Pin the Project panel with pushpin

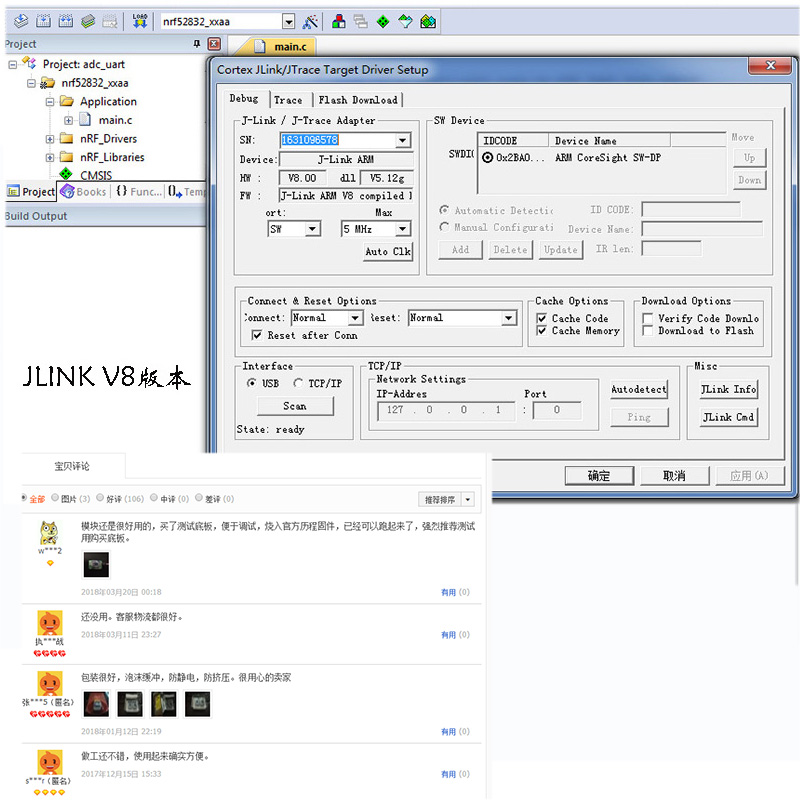click(x=196, y=44)
